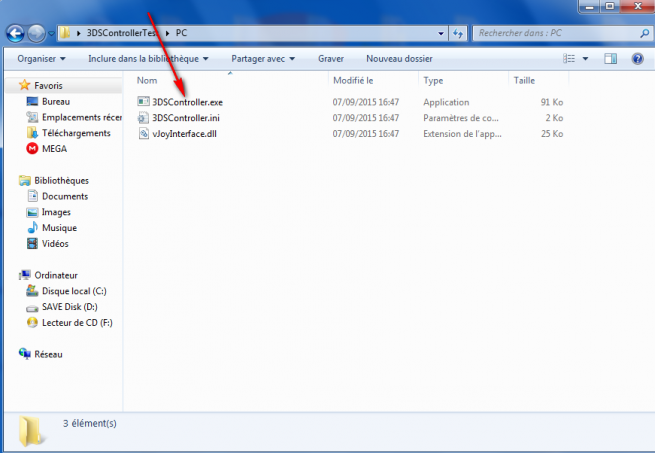Open Téléchargements in the sidebar
Screen dimensions: 655x453
pyautogui.click(x=76, y=133)
